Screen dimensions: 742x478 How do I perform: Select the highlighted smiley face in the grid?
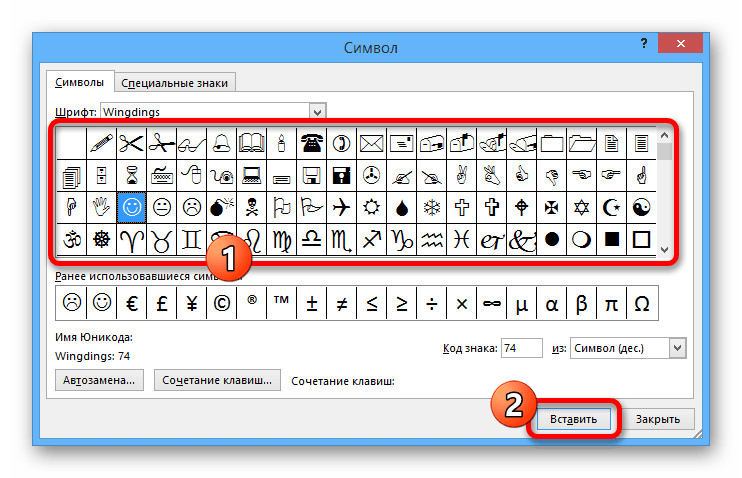pyautogui.click(x=131, y=207)
